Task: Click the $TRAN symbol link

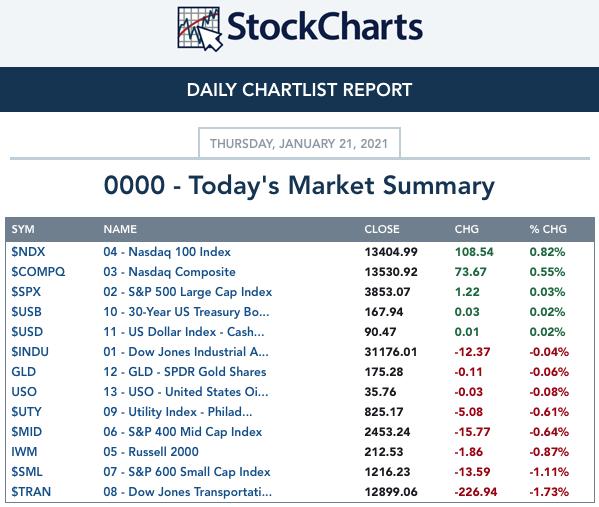Action: pos(31,492)
